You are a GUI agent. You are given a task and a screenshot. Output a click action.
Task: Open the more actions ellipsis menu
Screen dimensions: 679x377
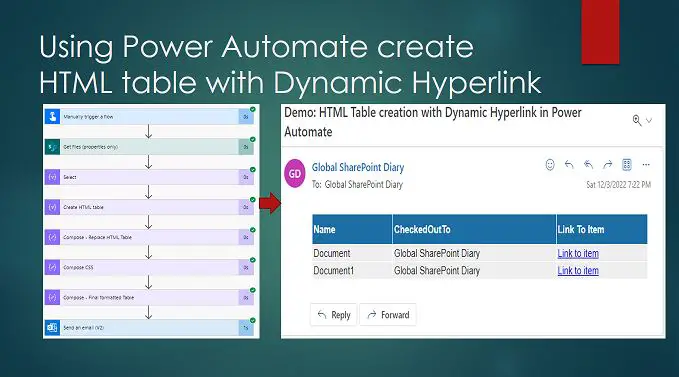(x=646, y=165)
